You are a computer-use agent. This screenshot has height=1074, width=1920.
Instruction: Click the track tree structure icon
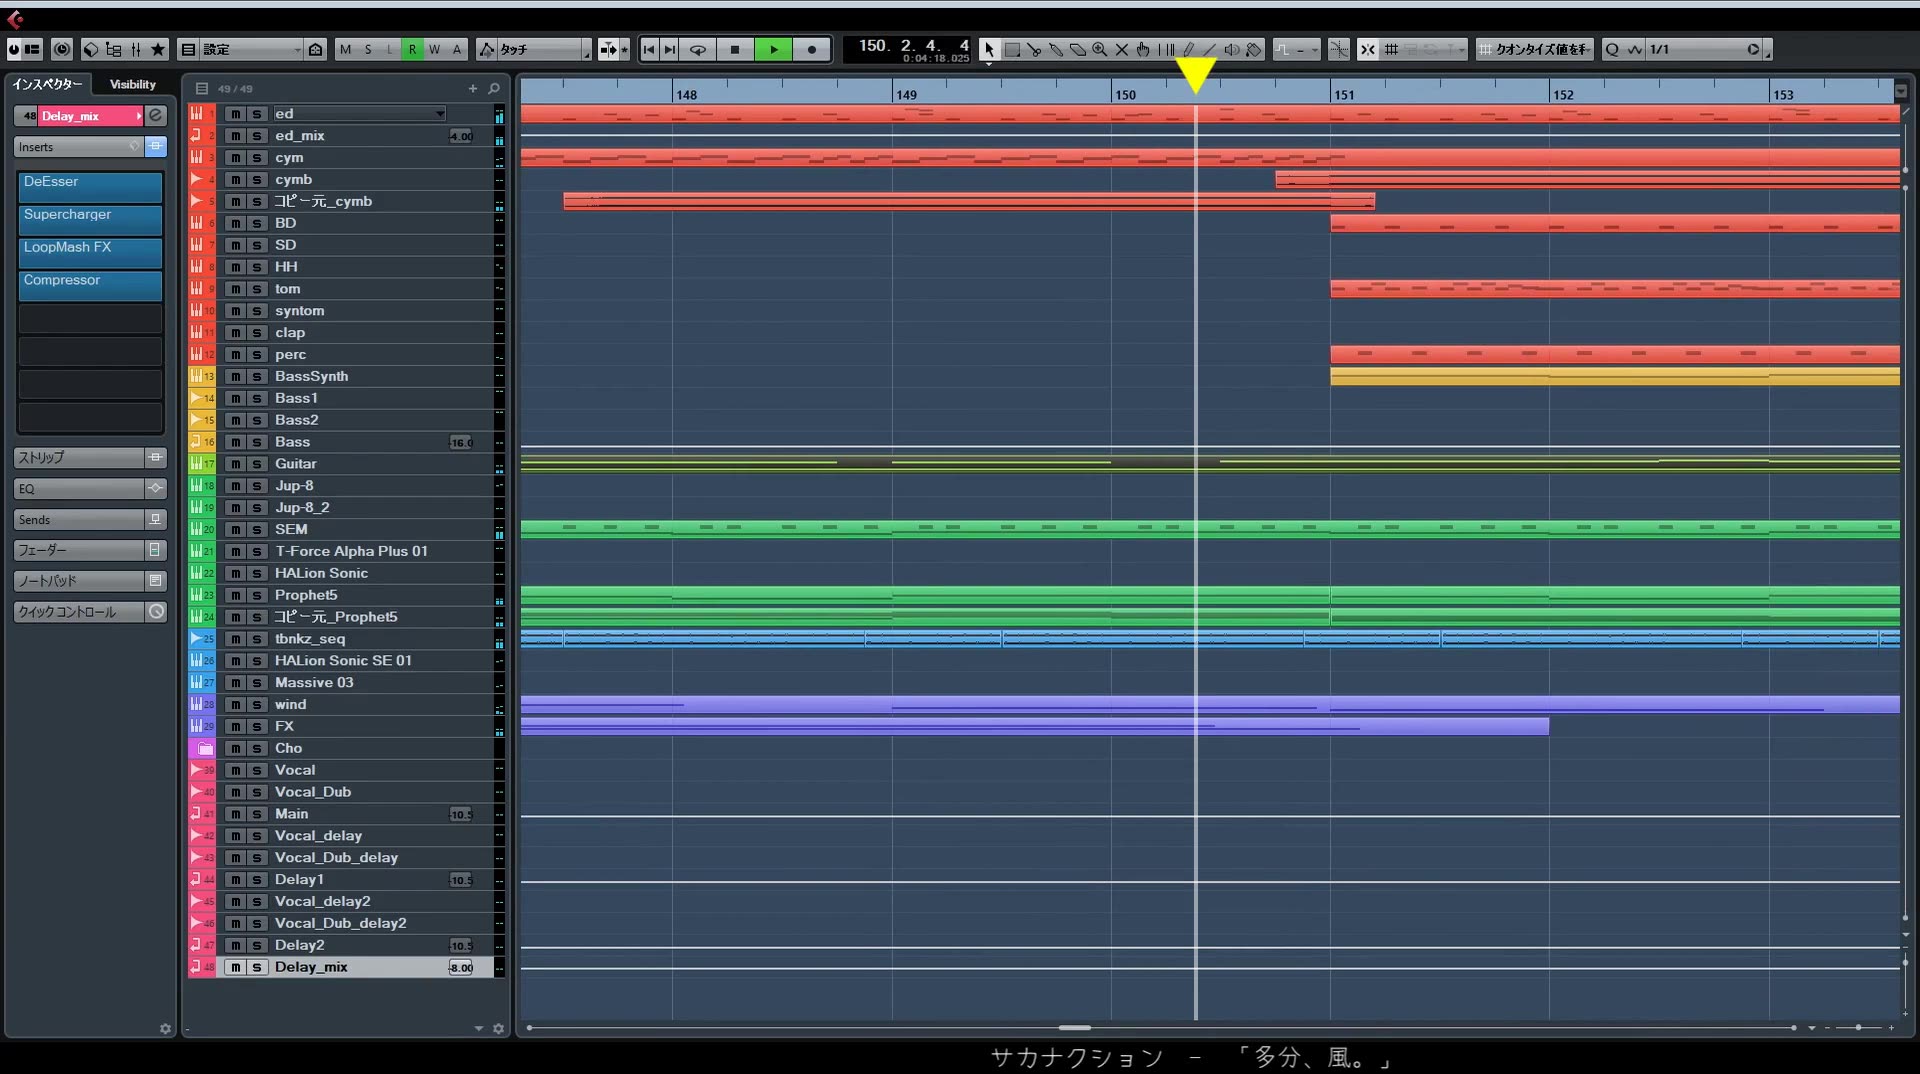pyautogui.click(x=113, y=49)
